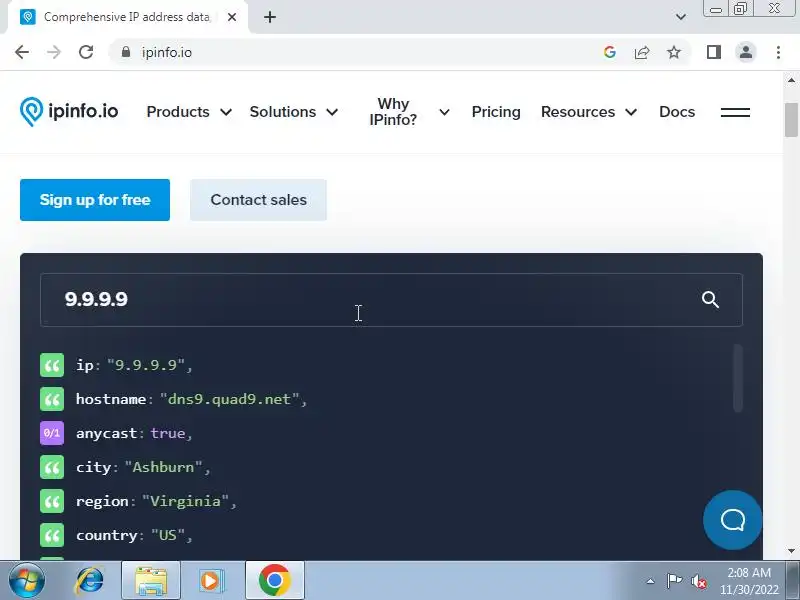Reload the page with the refresh icon
Viewport: 800px width, 600px height.
86,52
